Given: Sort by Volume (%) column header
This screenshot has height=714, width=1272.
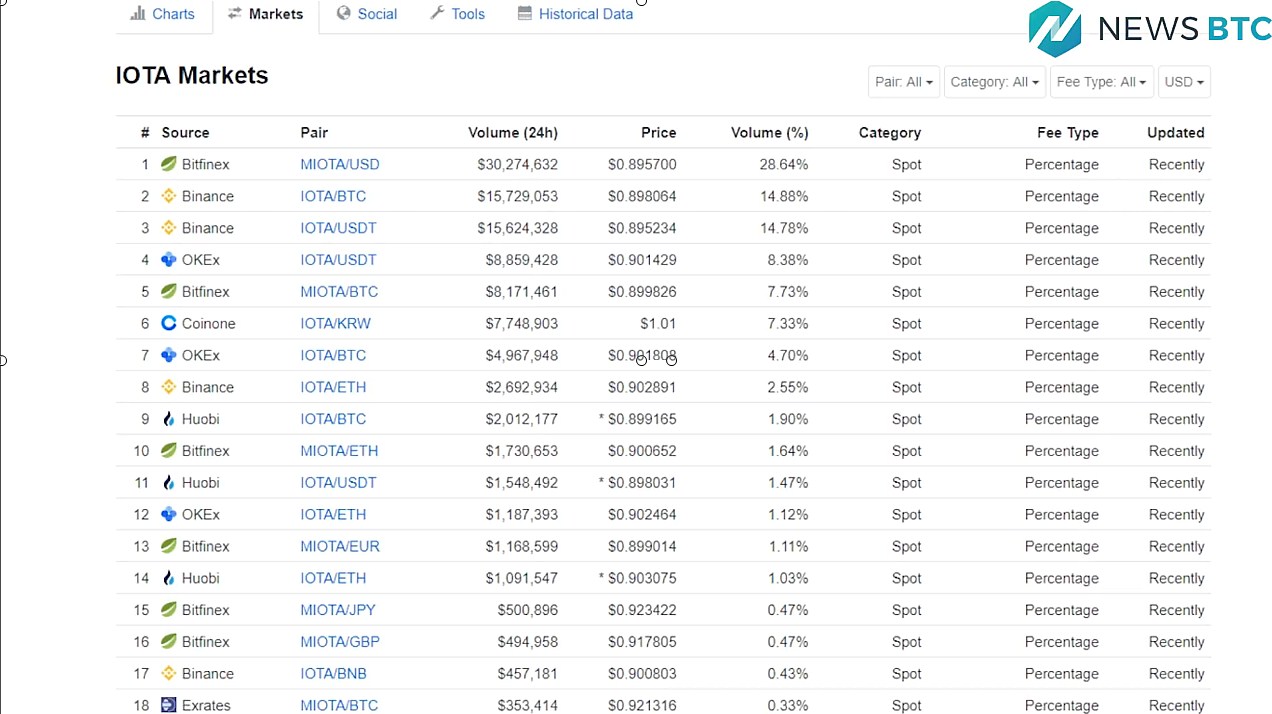Looking at the screenshot, I should click(769, 132).
